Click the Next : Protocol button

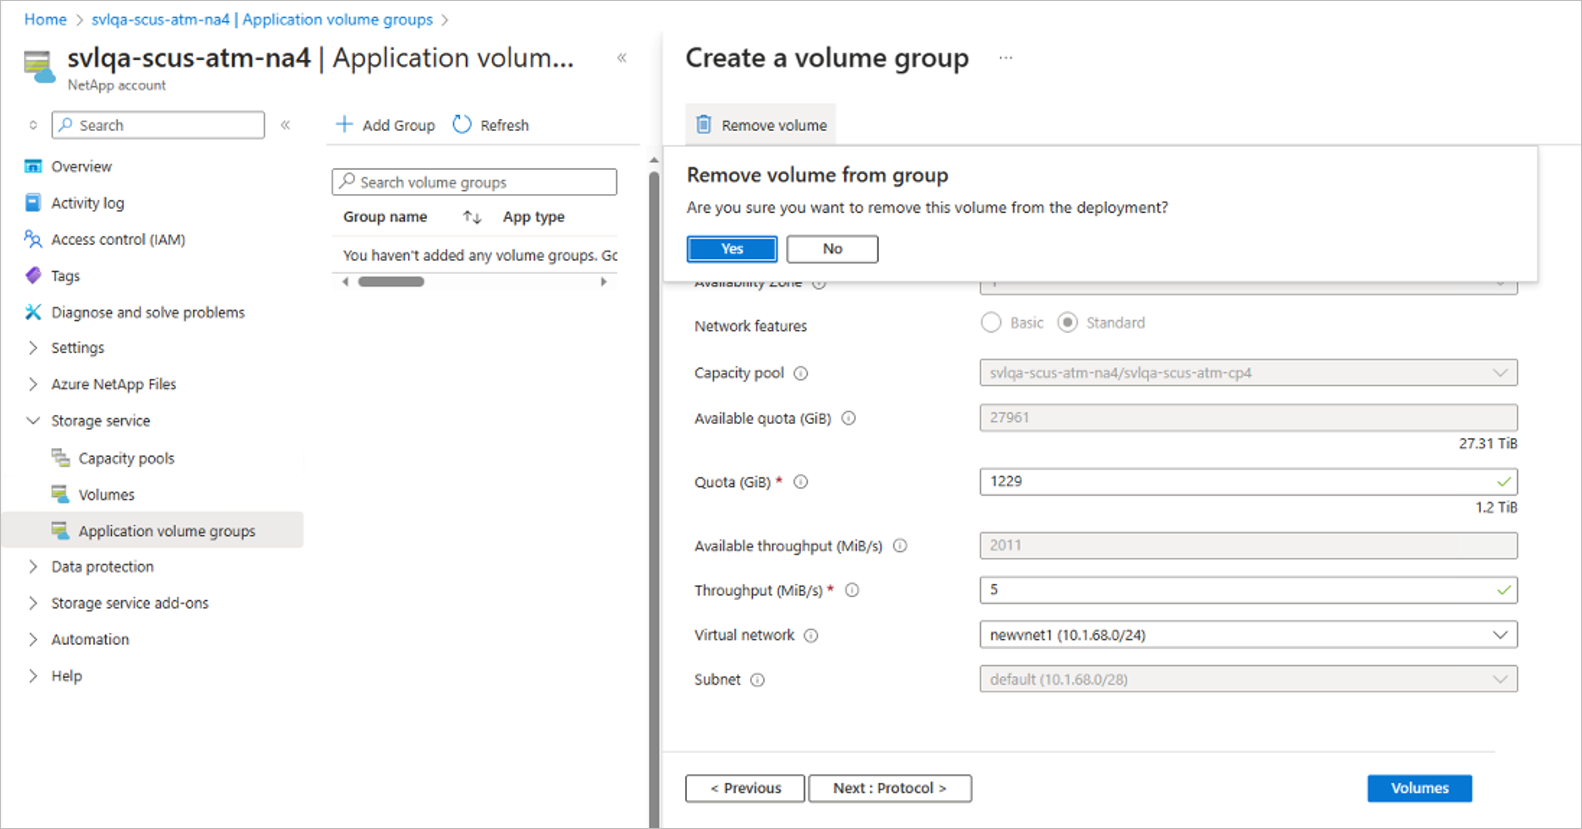pos(890,788)
